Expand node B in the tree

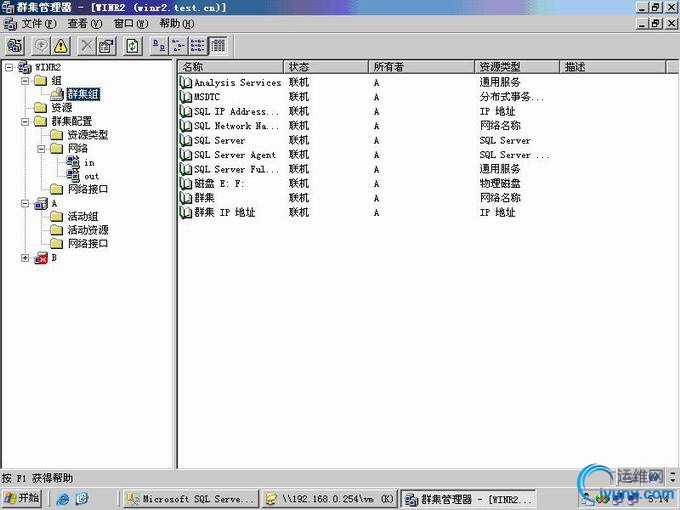point(25,258)
